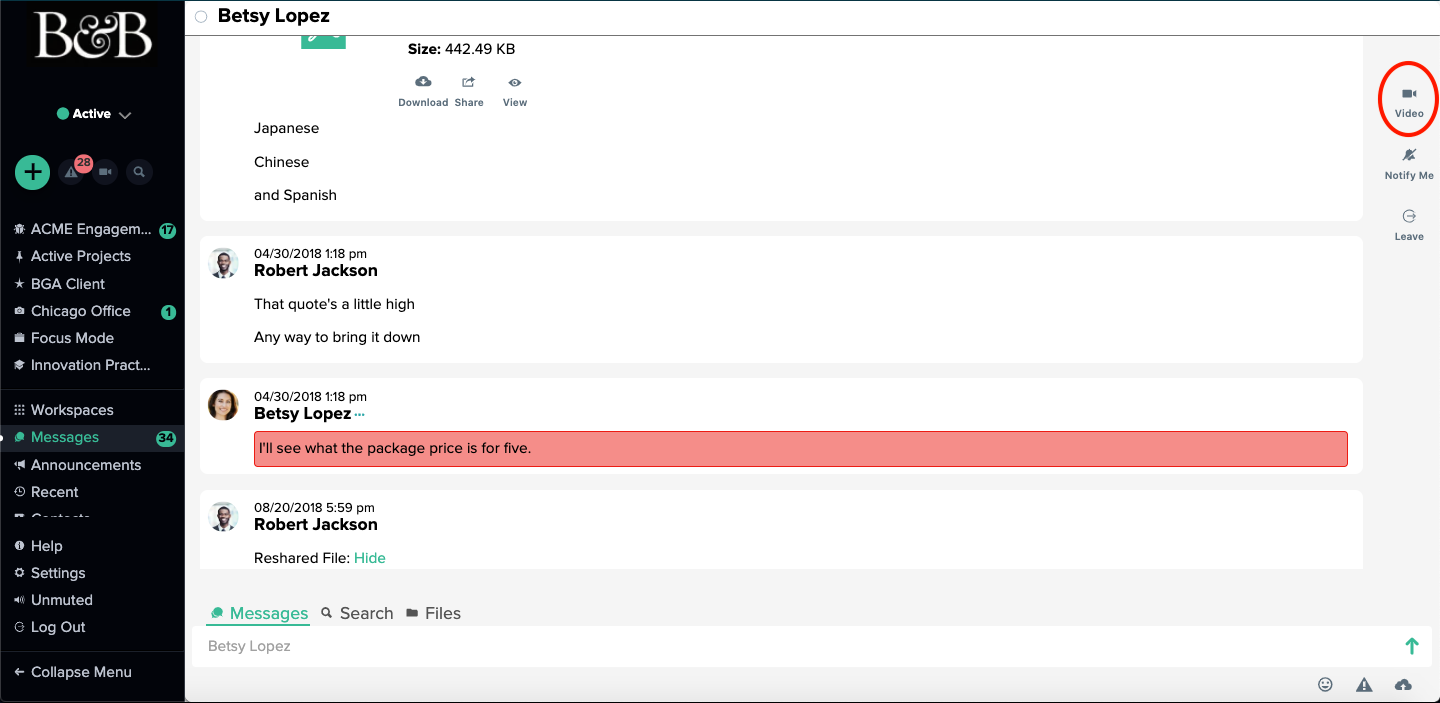Screen dimensions: 1440x703
Task: Click the B&B logo
Action: coord(93,35)
